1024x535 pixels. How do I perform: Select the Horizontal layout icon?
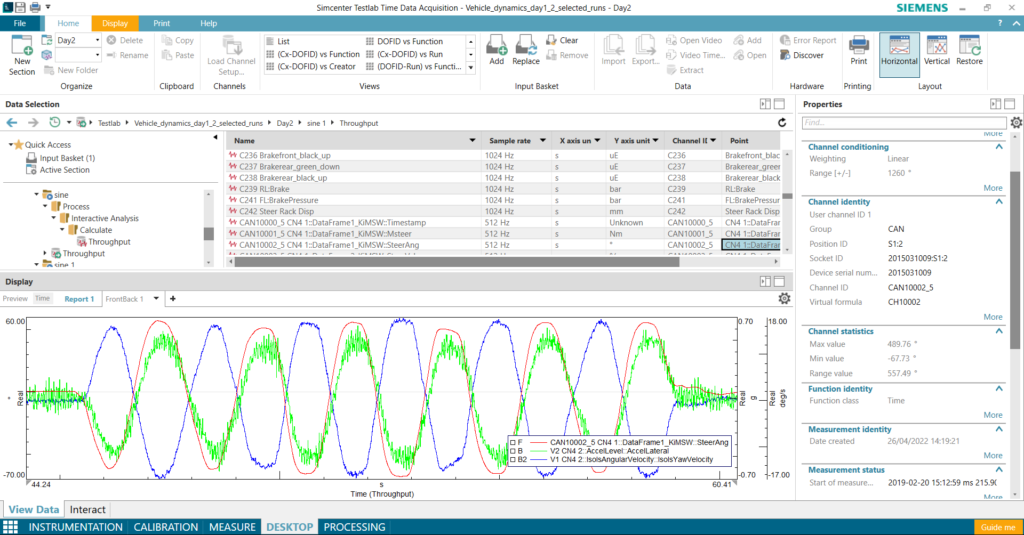(899, 46)
